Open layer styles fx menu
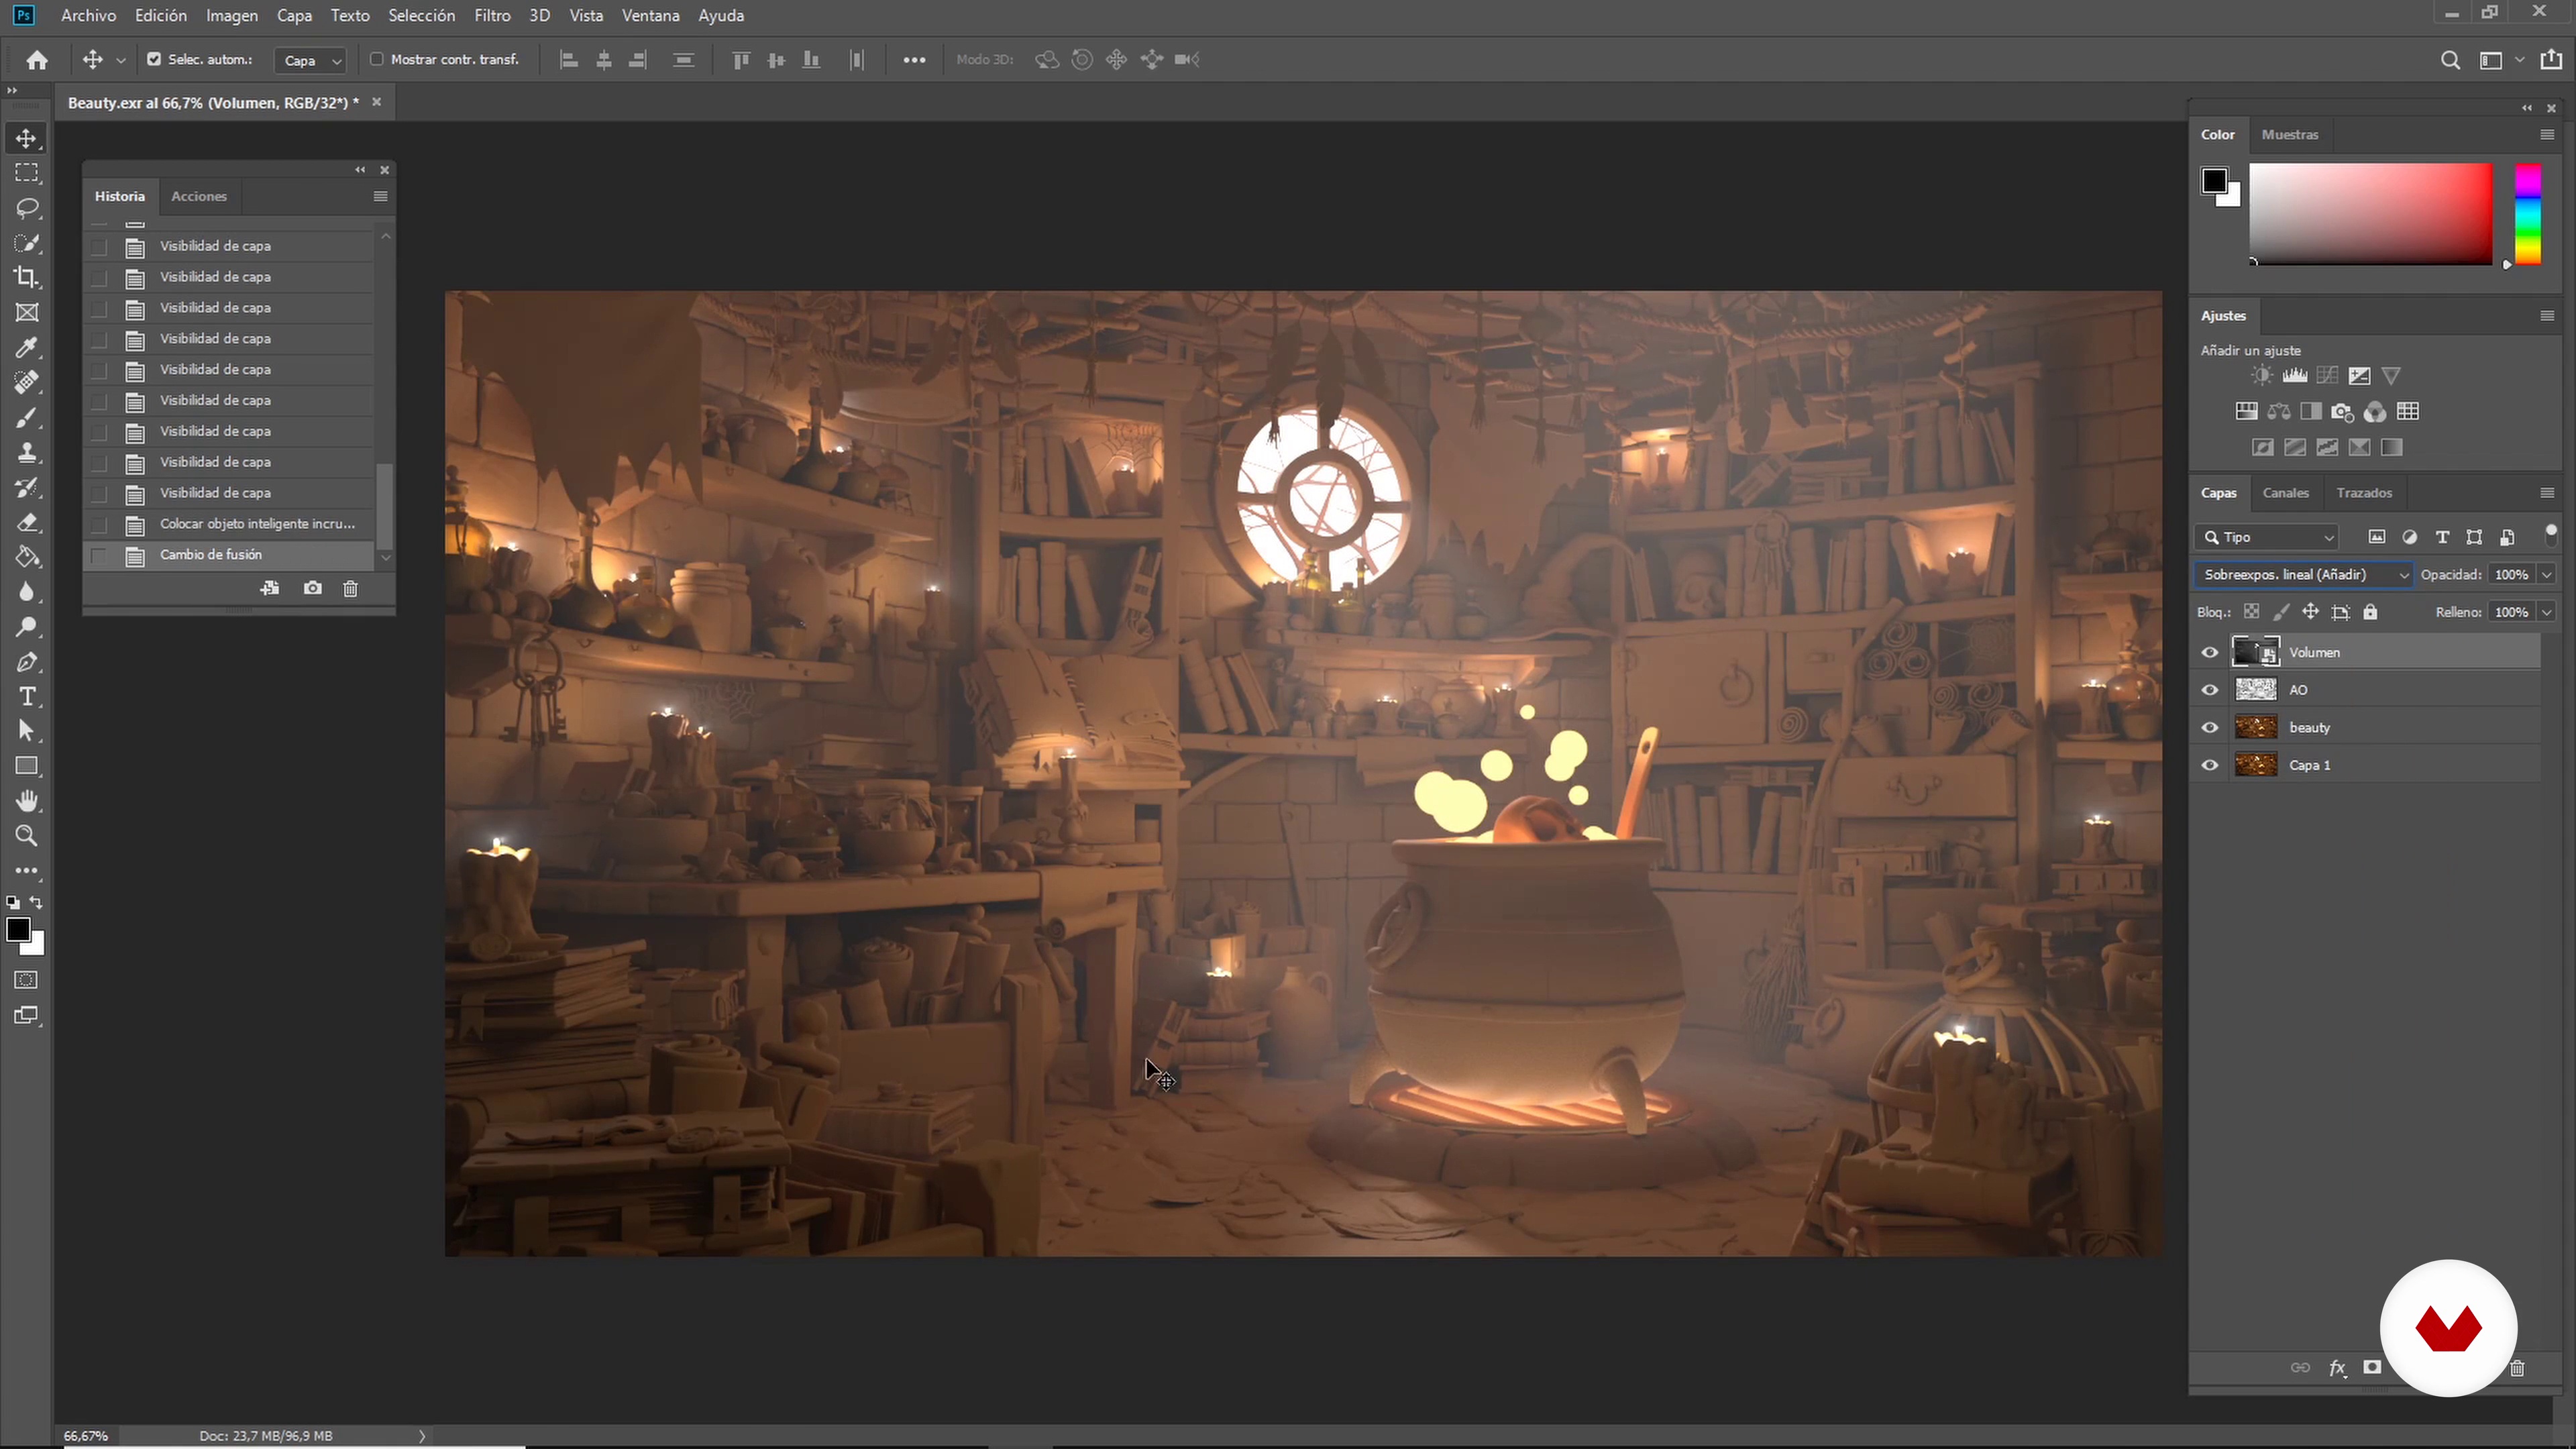Image resolution: width=2576 pixels, height=1449 pixels. click(x=2337, y=1368)
